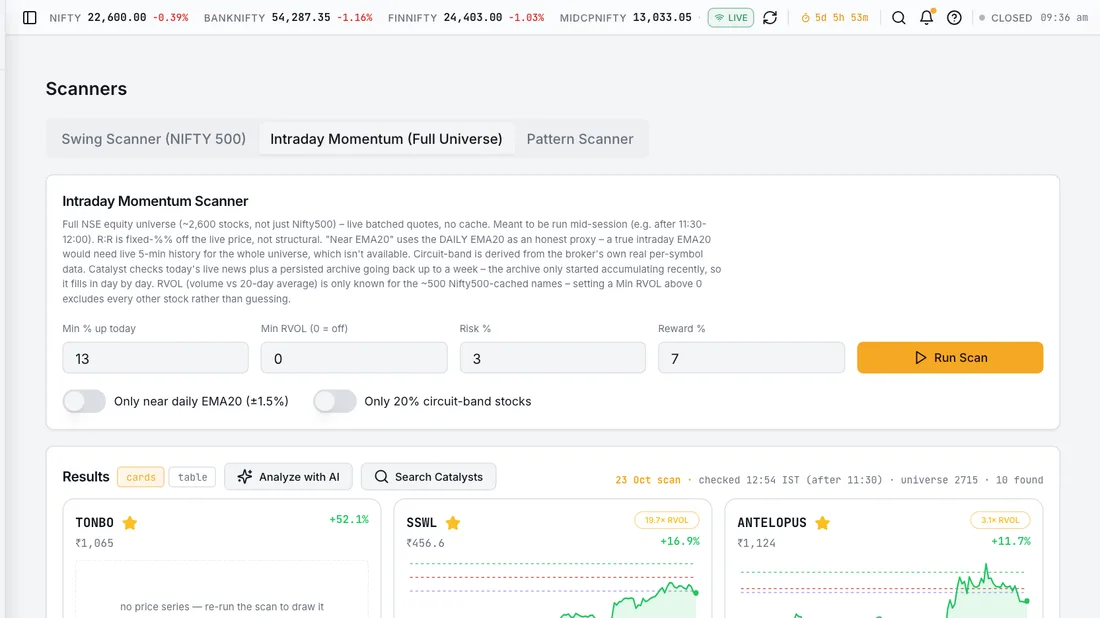Screen dimensions: 1100x618
Task: Click the LIVE connection badge
Action: [730, 18]
